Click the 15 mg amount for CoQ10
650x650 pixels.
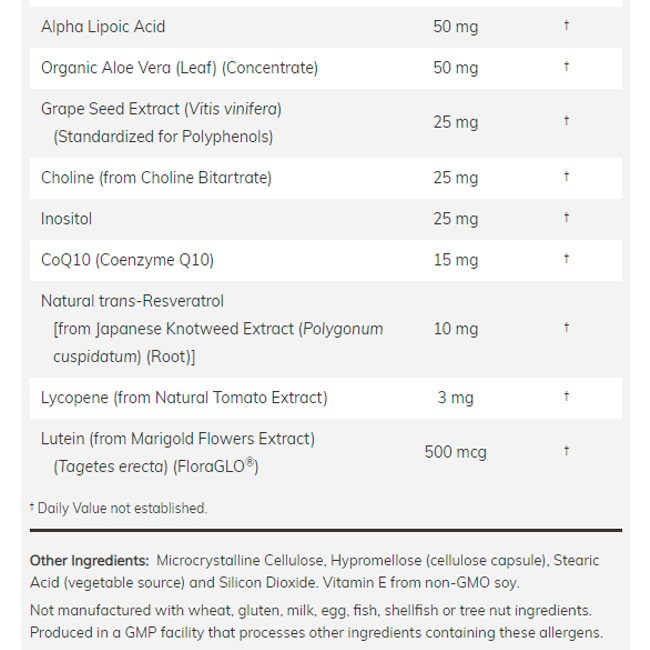coord(456,260)
